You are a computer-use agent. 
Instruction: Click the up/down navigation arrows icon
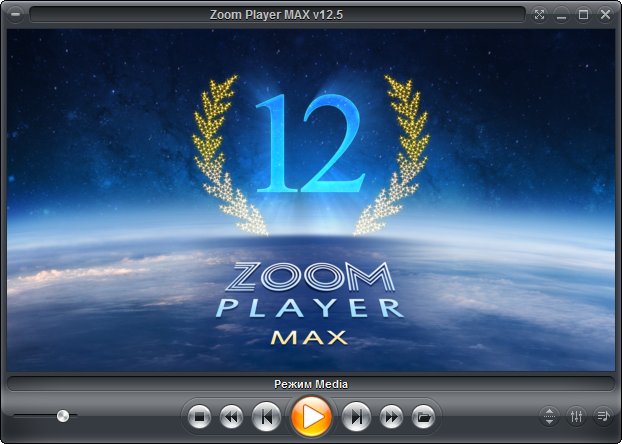pos(550,416)
